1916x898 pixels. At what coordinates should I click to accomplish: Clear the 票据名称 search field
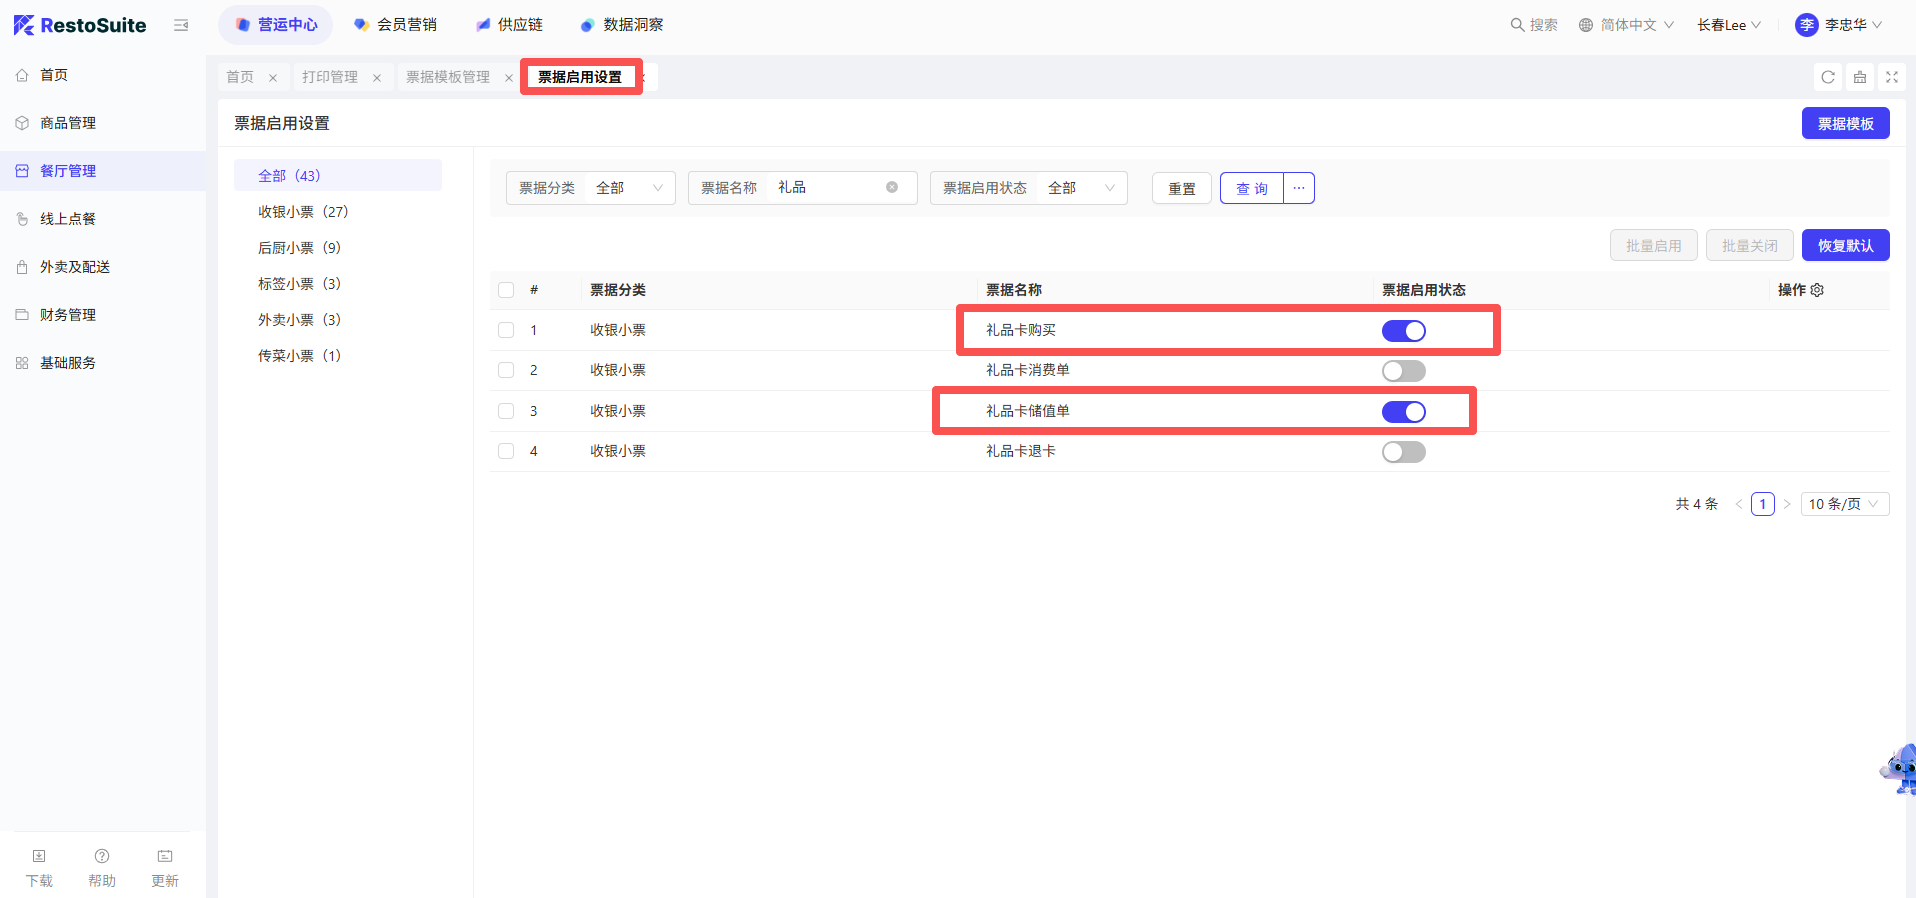(892, 187)
